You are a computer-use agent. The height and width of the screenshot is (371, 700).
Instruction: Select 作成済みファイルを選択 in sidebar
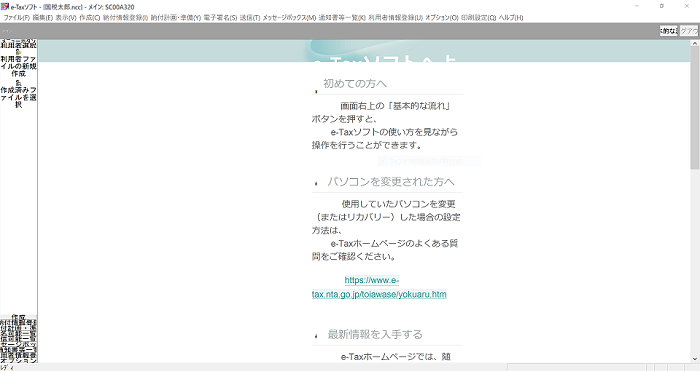click(18, 97)
